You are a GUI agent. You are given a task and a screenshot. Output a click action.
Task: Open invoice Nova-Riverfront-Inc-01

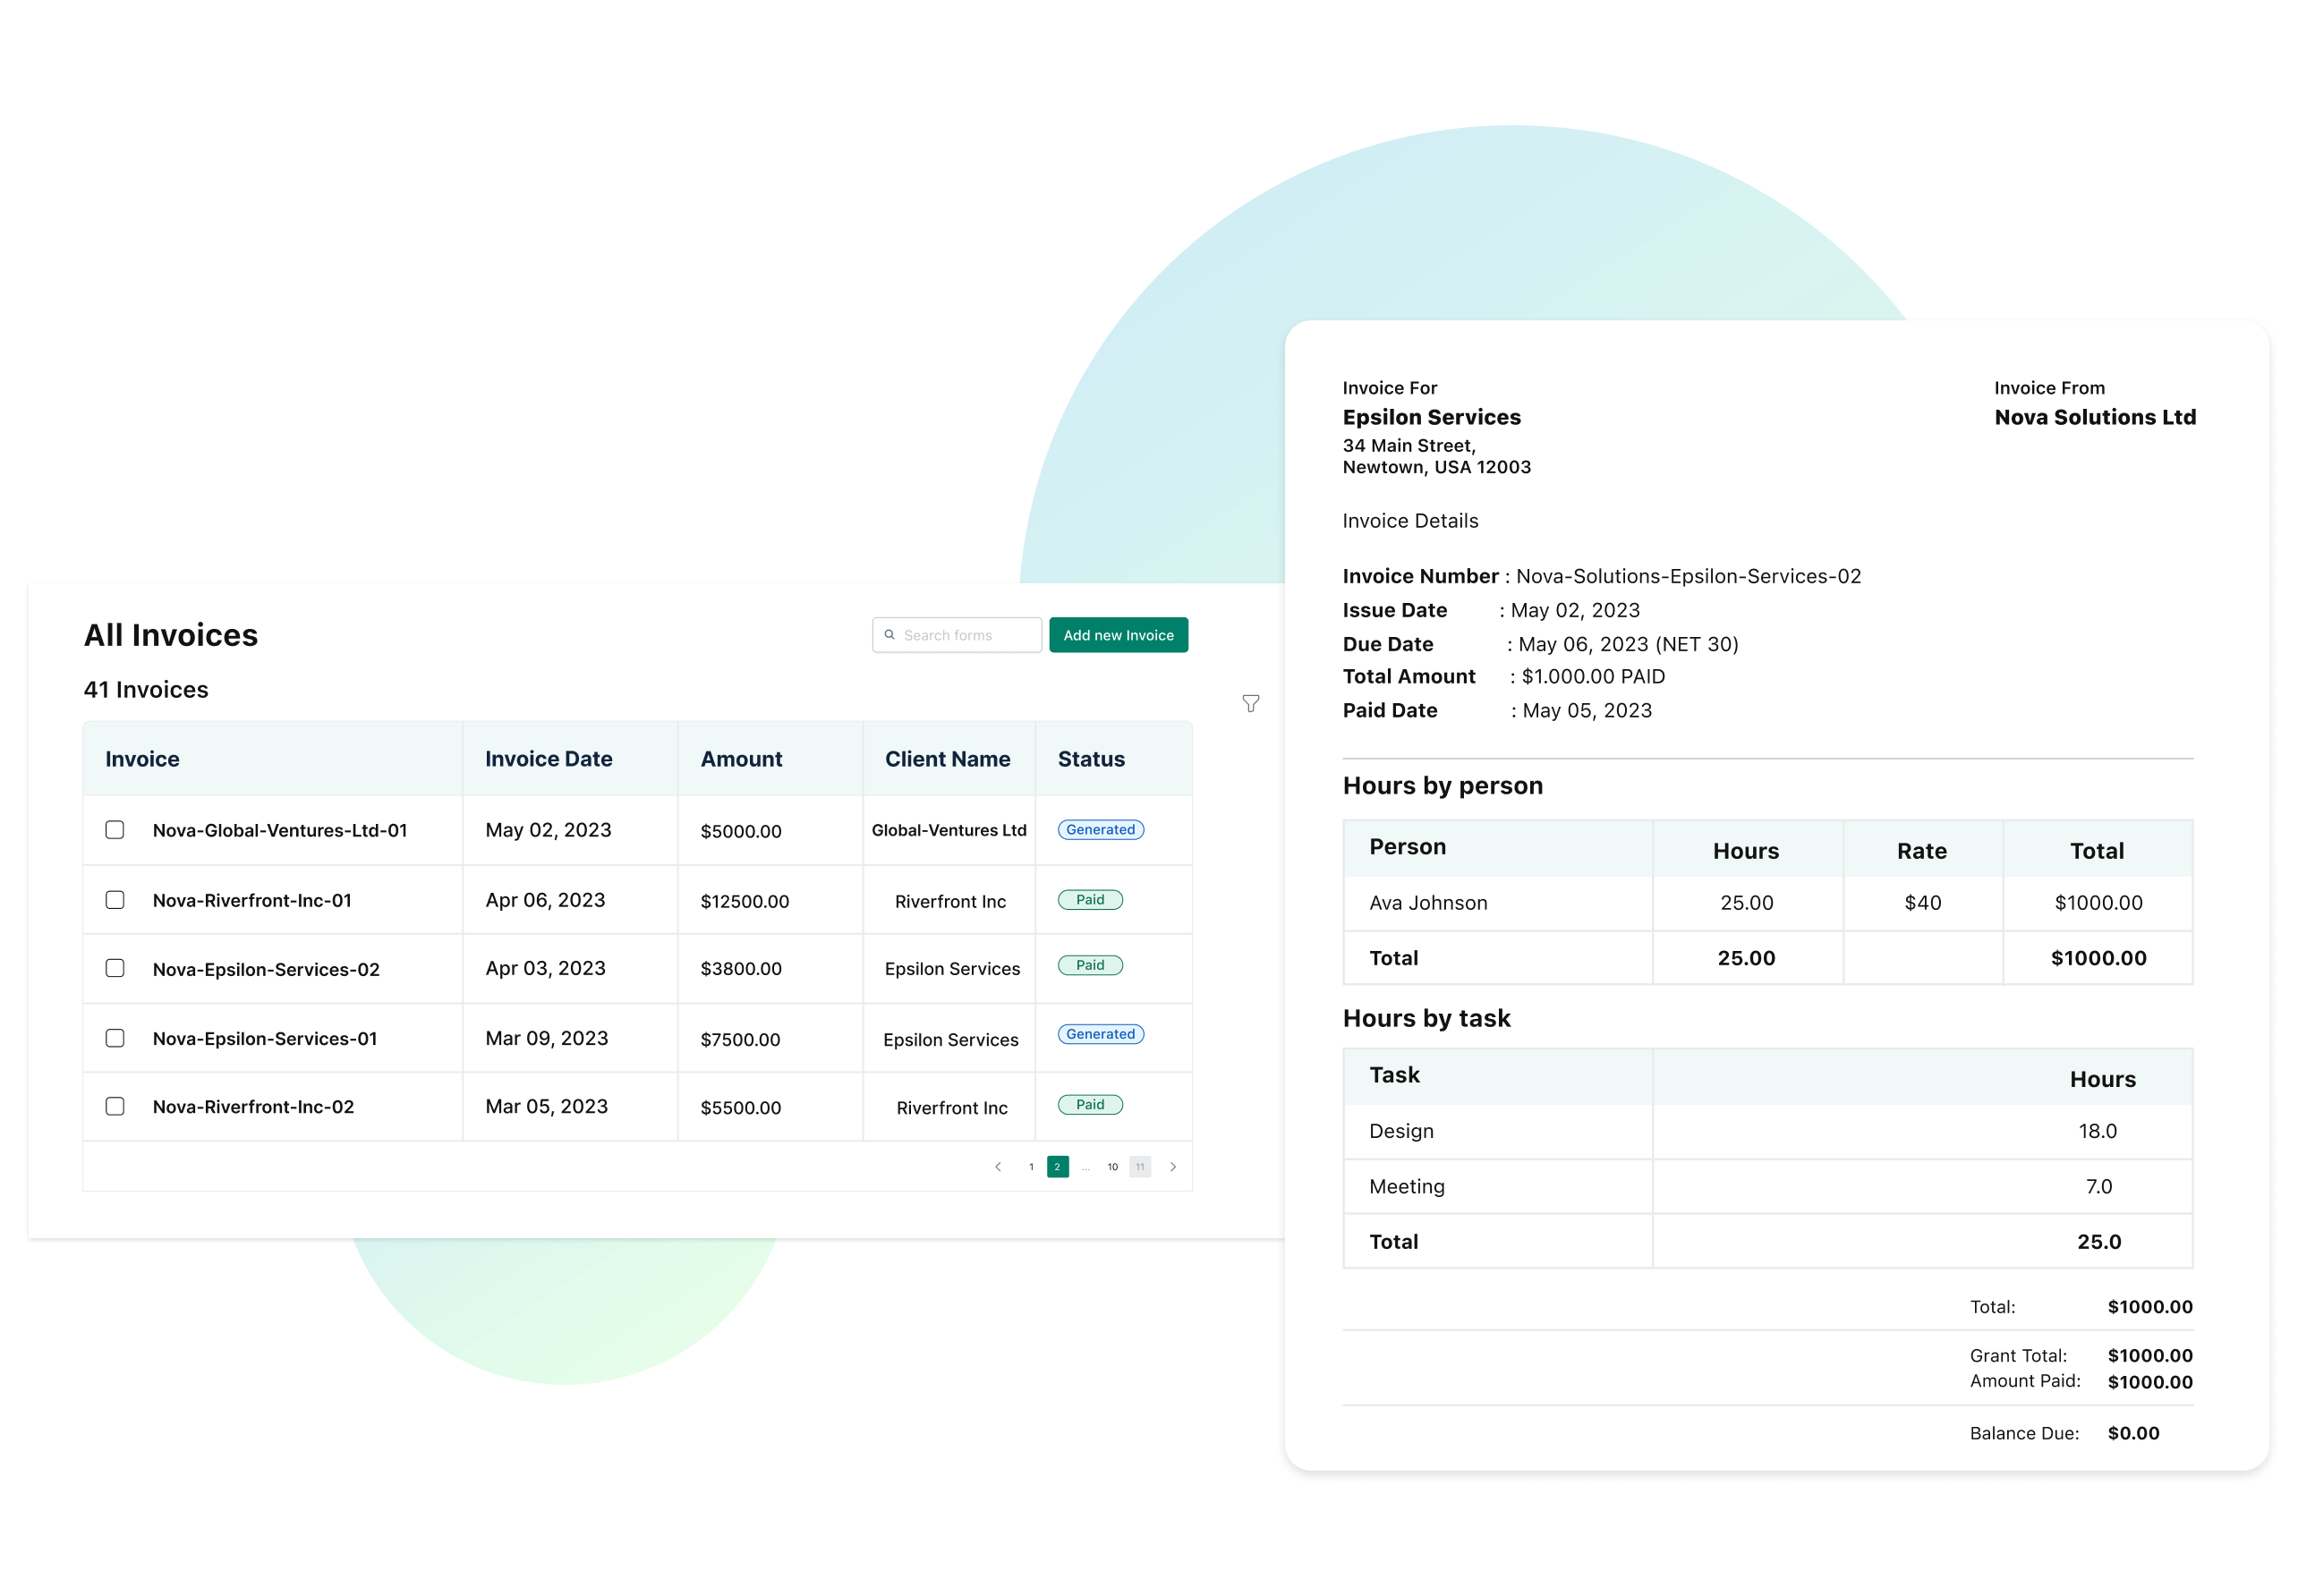point(252,900)
